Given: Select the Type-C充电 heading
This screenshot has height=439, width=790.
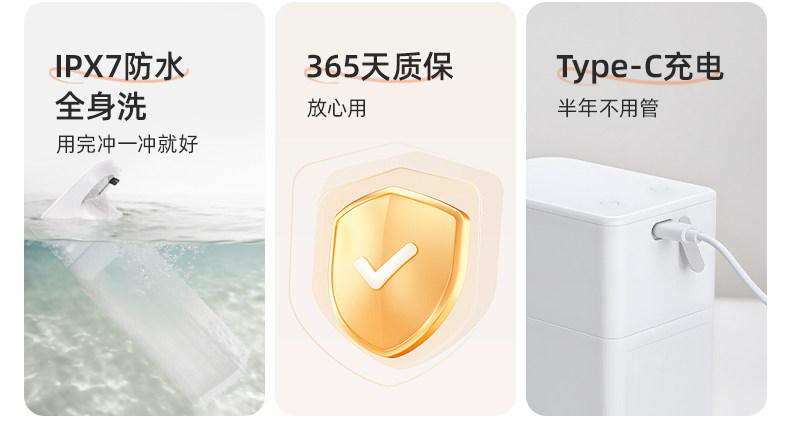Looking at the screenshot, I should [640, 67].
